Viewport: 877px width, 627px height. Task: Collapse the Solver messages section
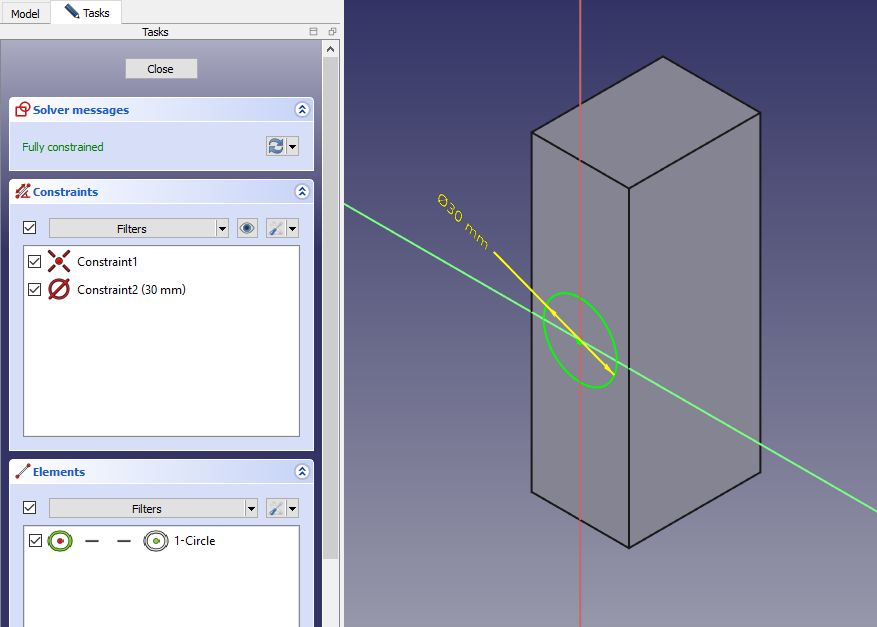[301, 110]
